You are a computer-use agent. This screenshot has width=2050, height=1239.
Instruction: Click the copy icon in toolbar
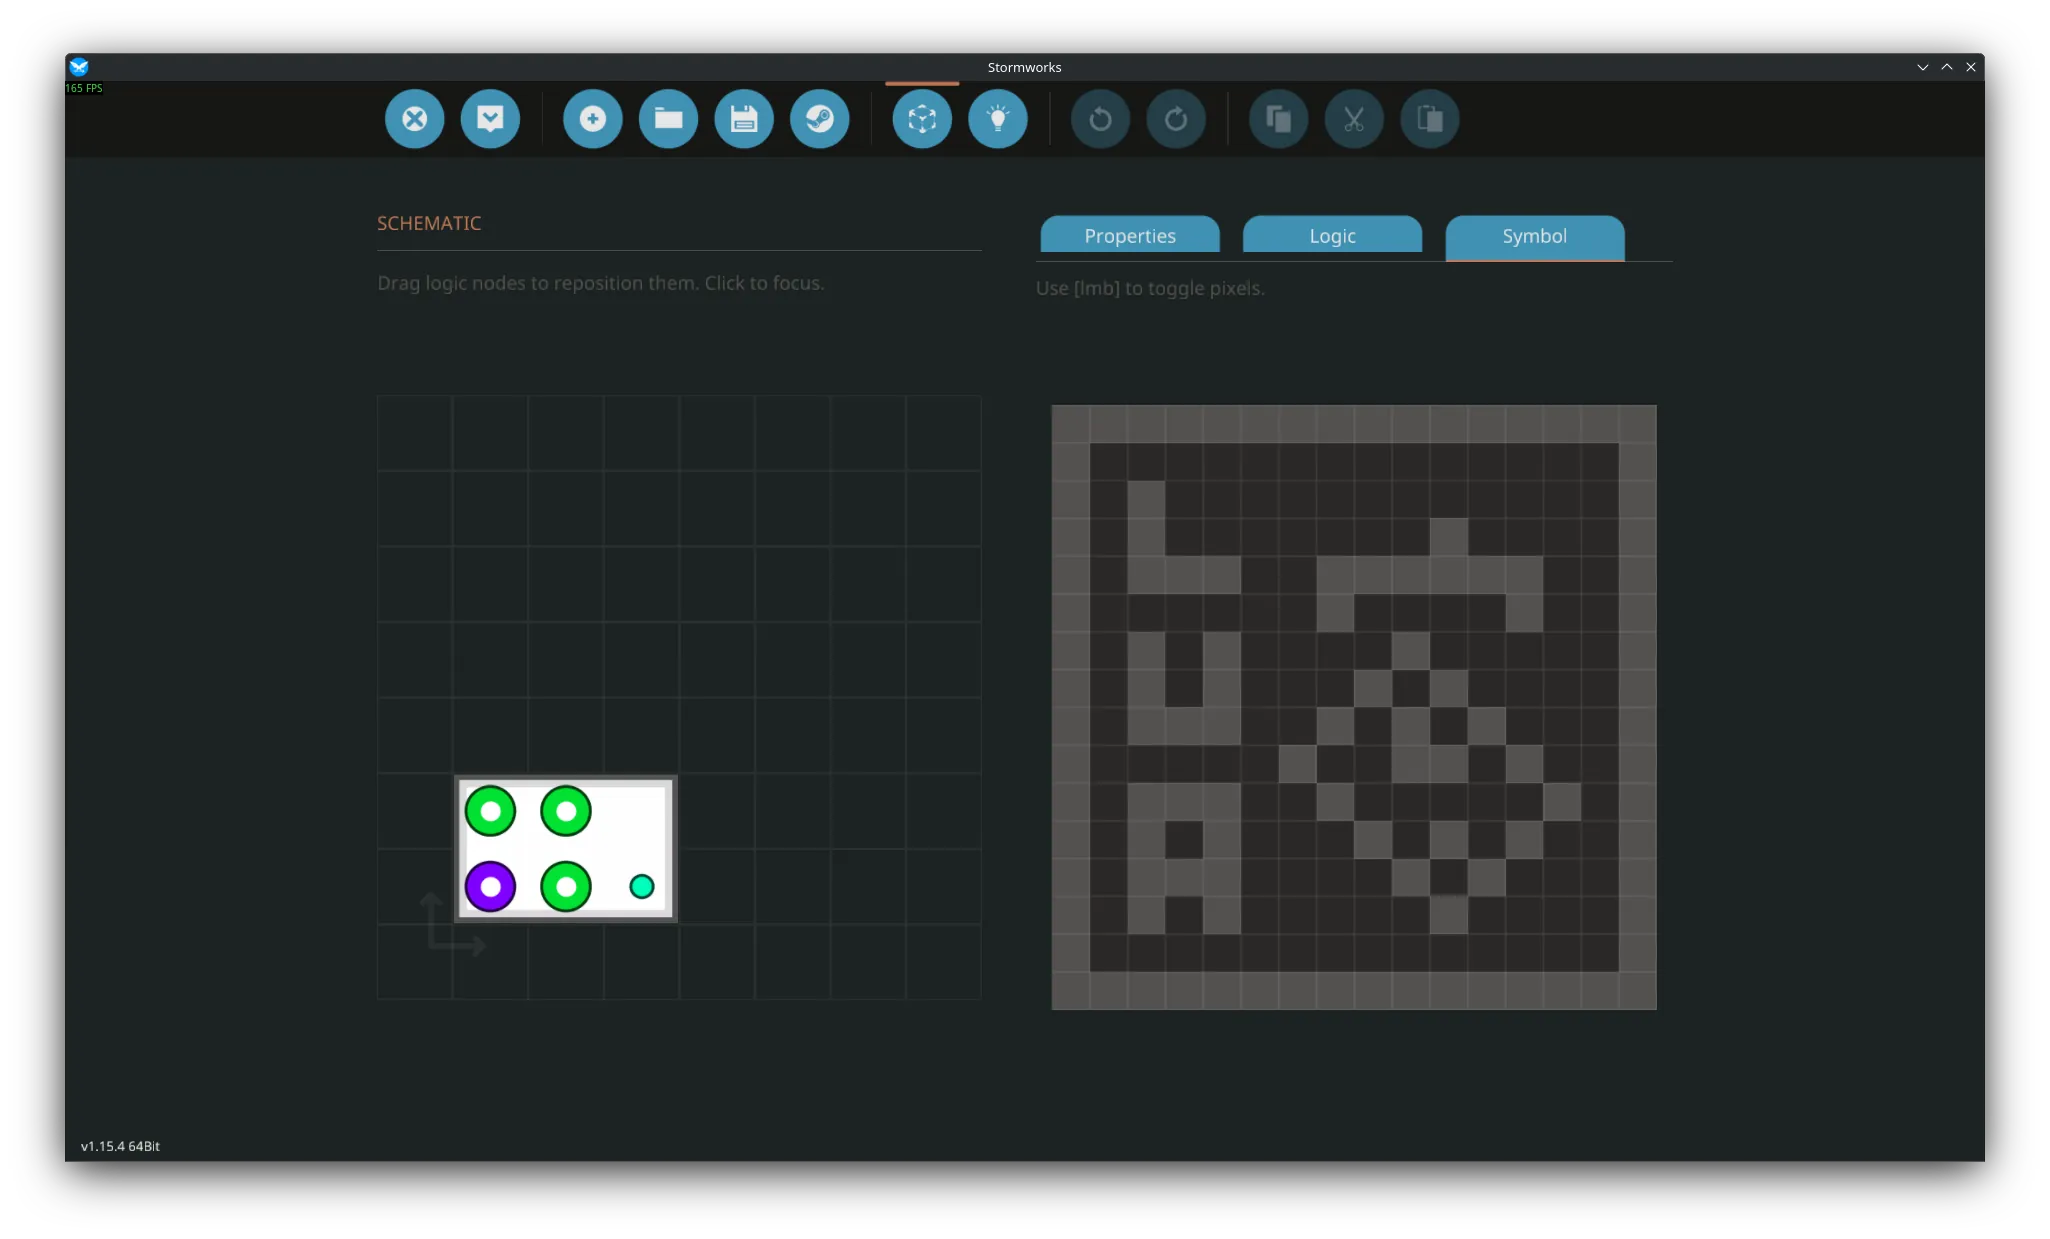point(1278,119)
